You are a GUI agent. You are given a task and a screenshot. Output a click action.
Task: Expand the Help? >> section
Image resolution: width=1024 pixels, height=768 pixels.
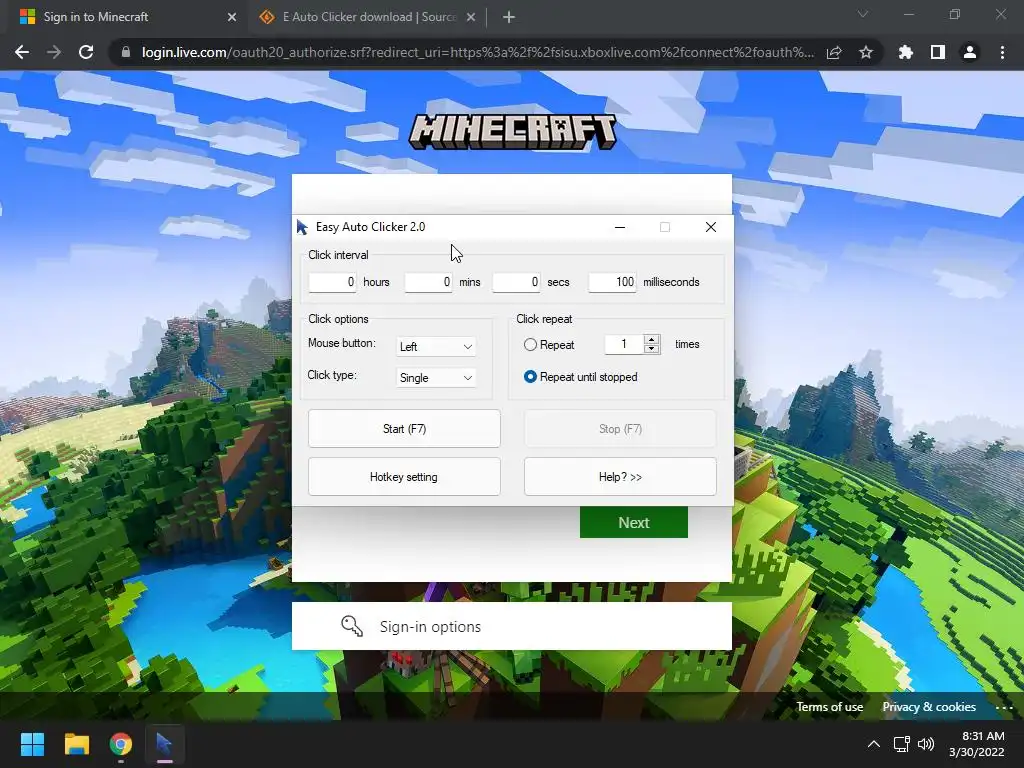click(x=620, y=477)
